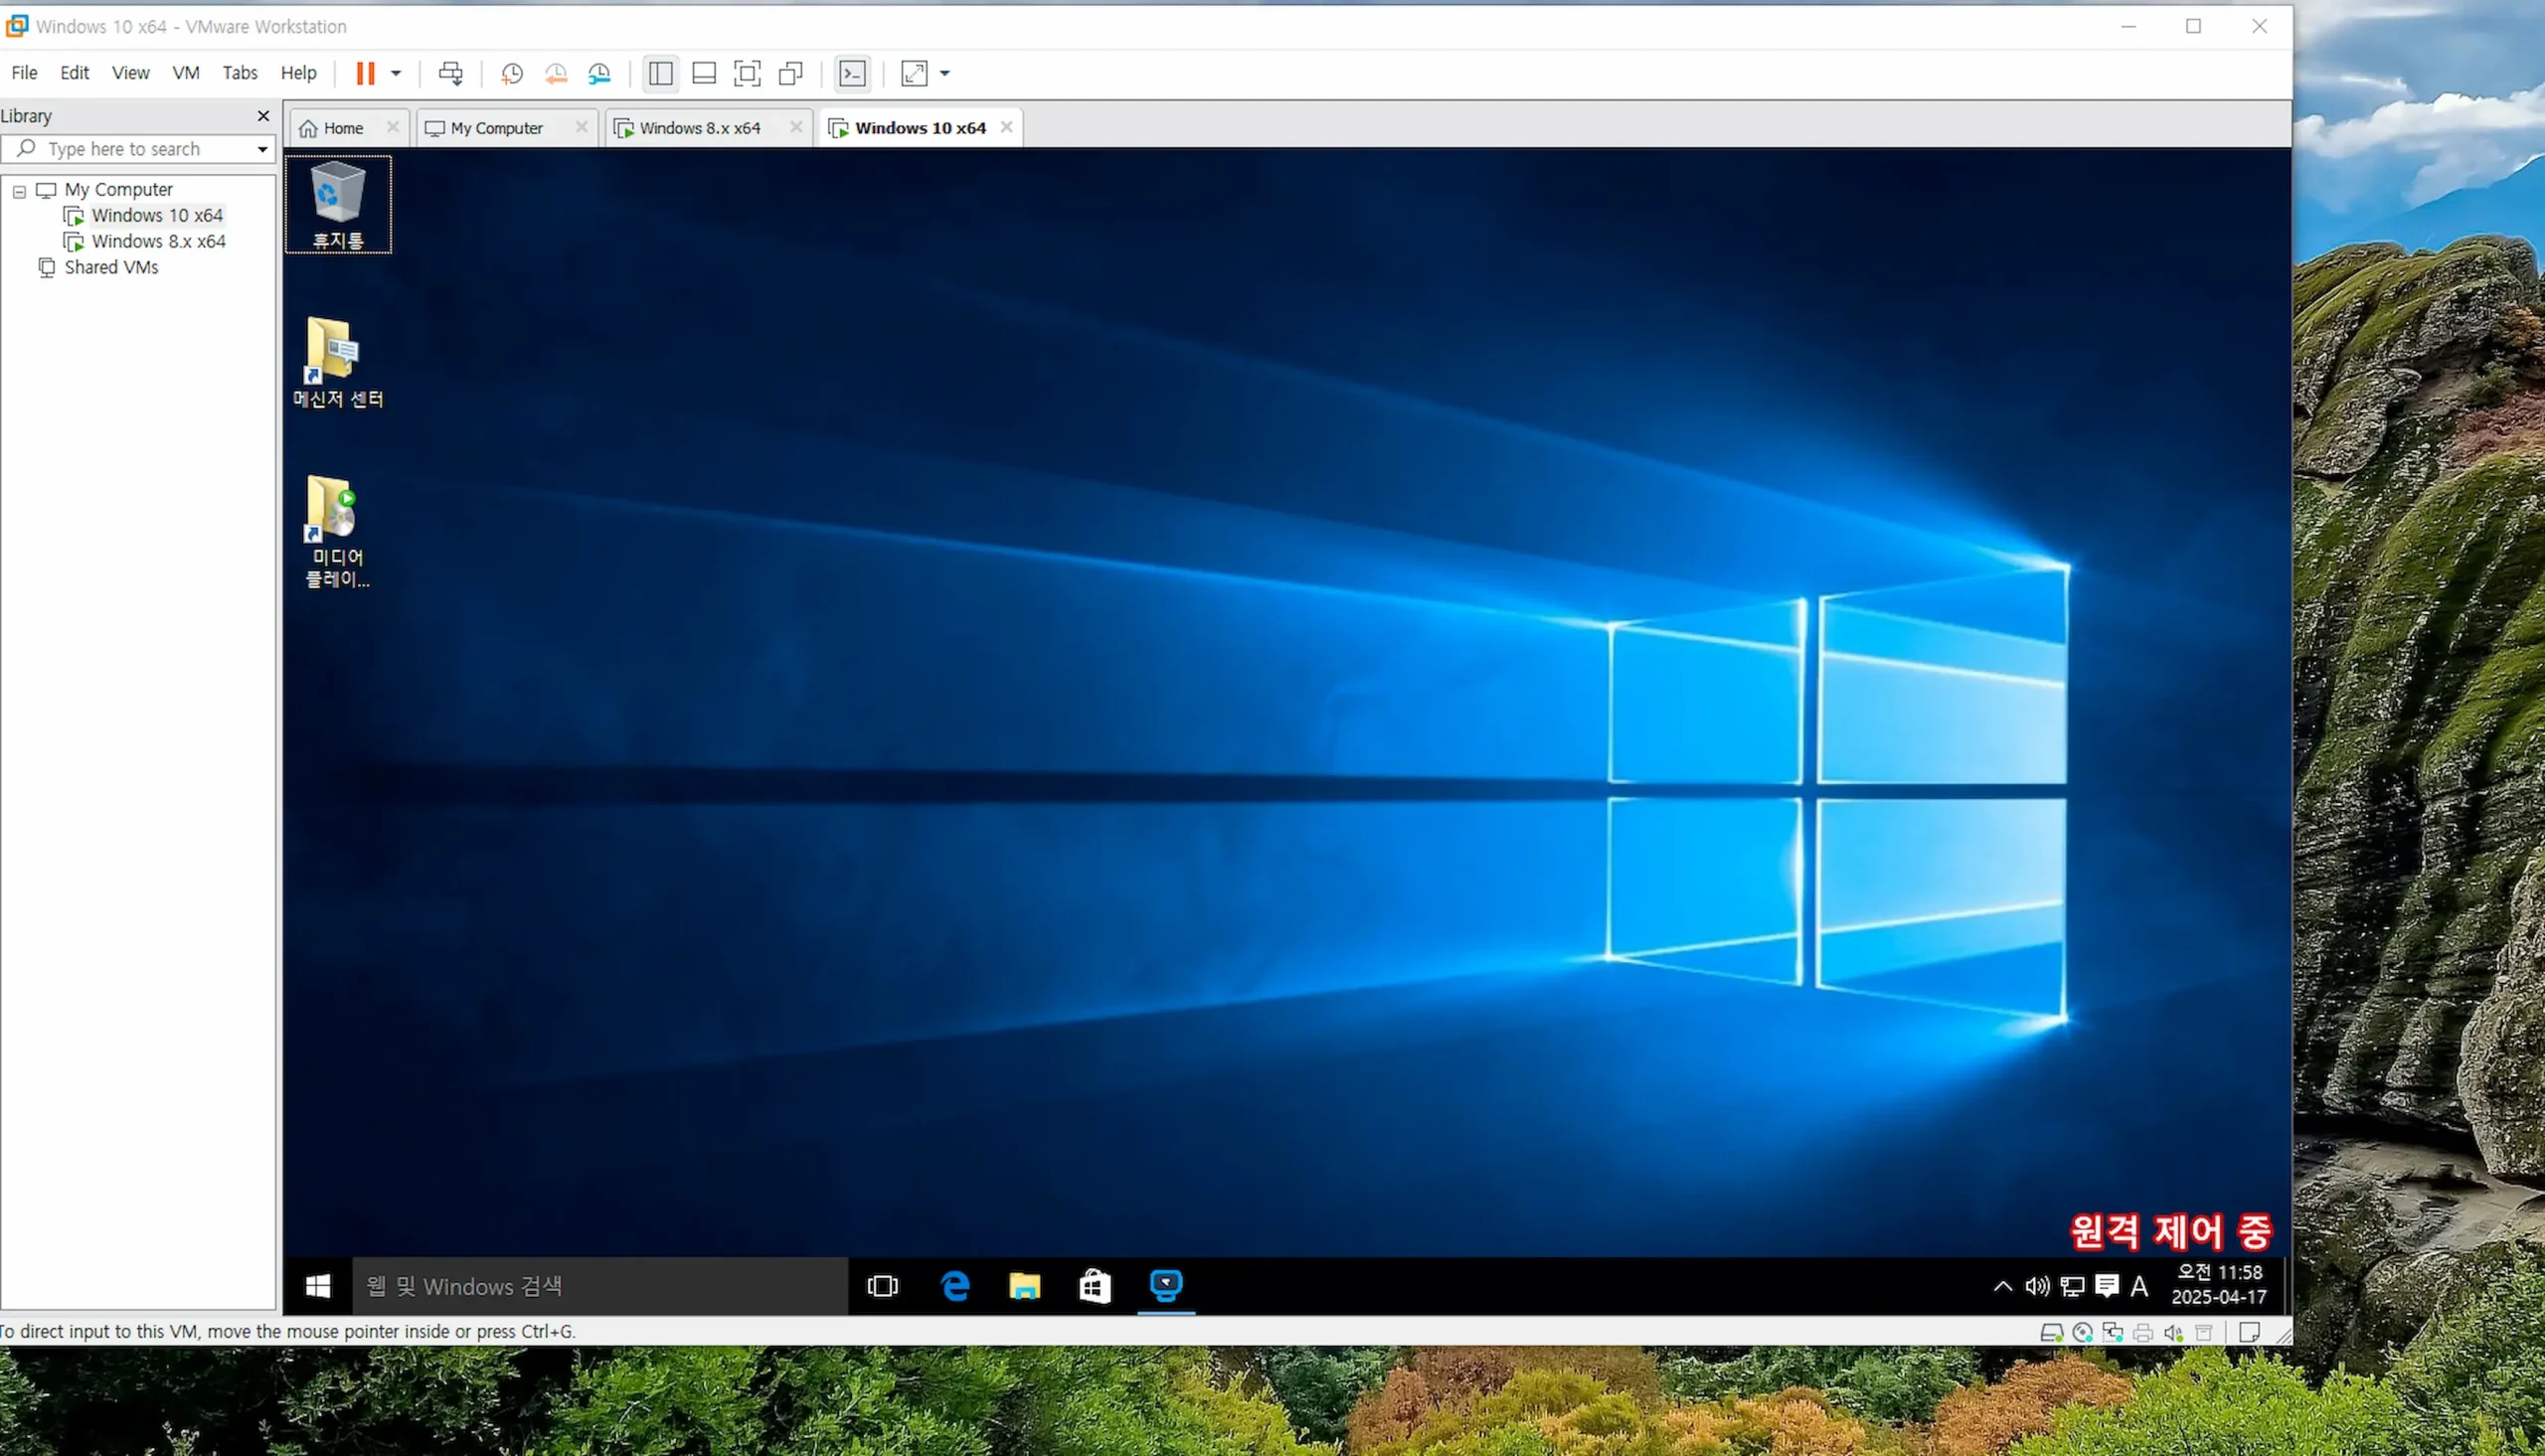Click the message log note icon
Image resolution: width=2545 pixels, height=1456 pixels.
[2250, 1332]
